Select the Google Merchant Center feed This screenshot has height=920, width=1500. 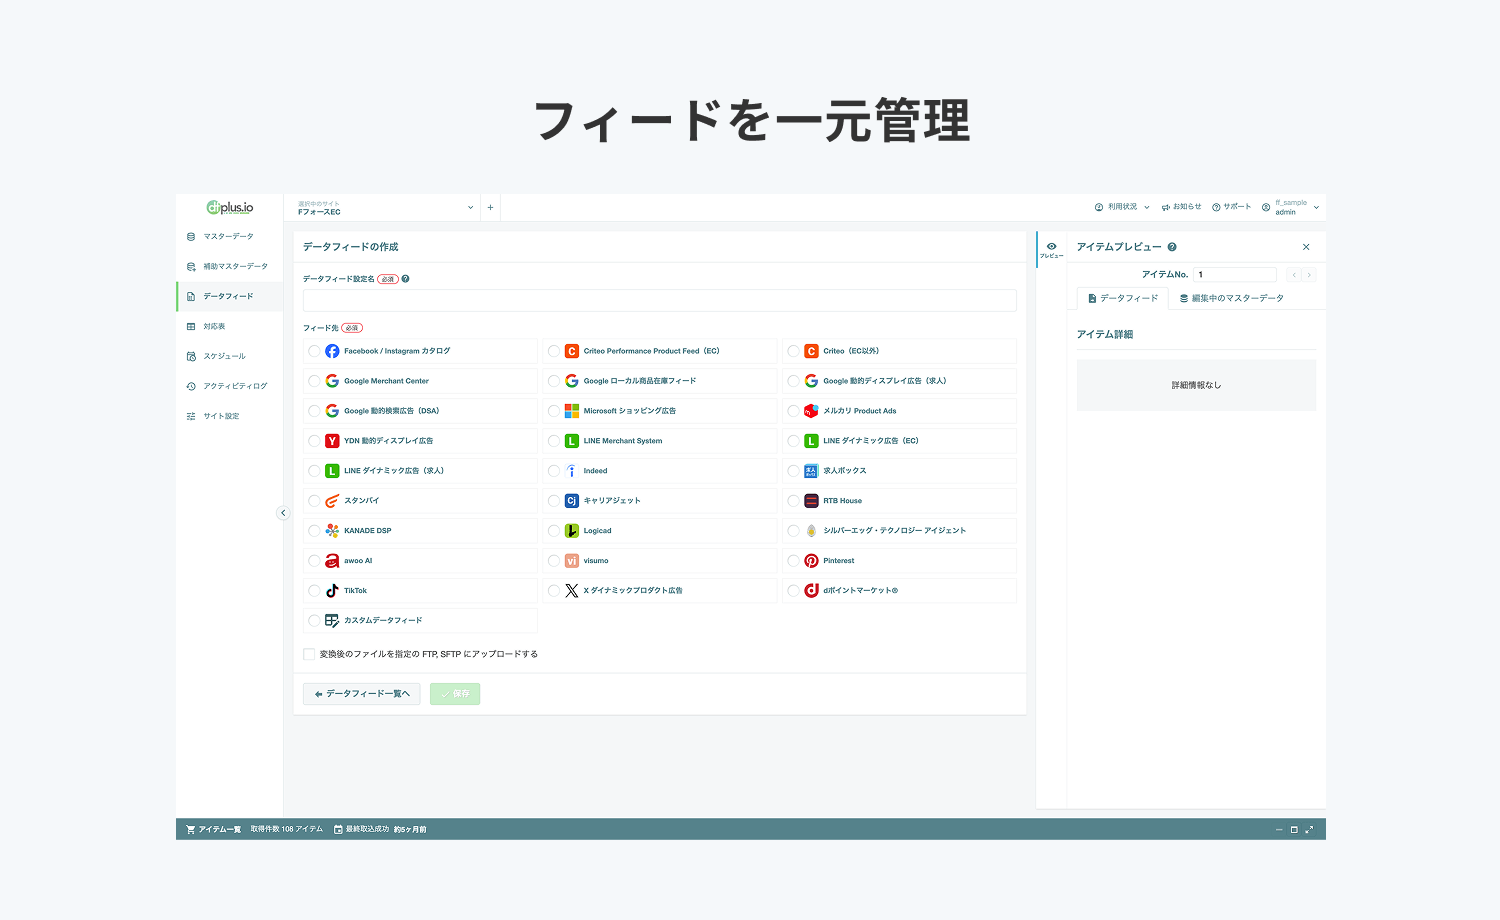pos(312,381)
